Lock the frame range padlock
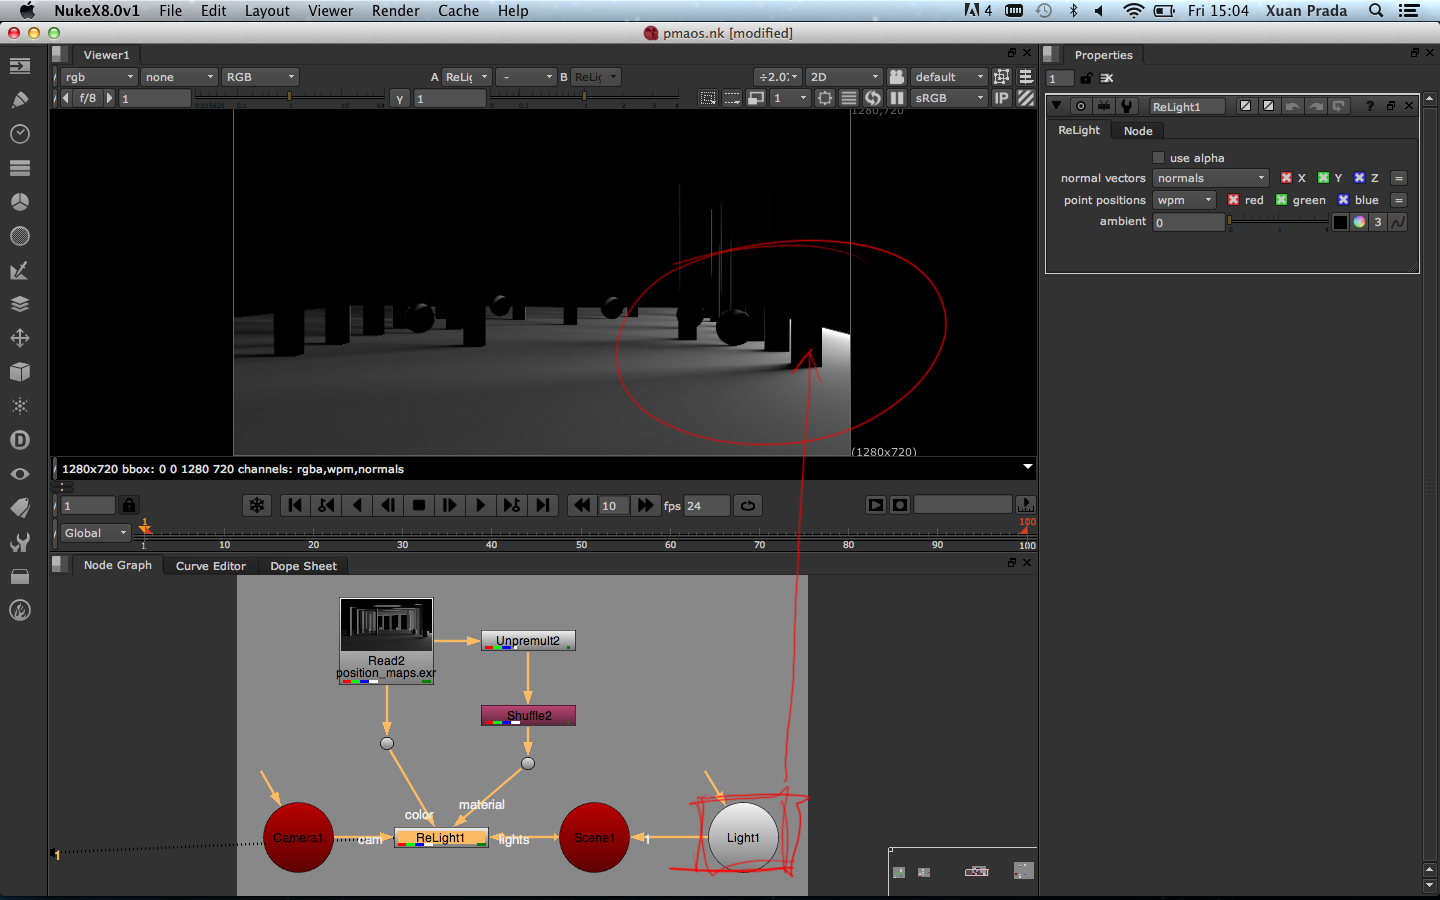1440x900 pixels. click(129, 505)
